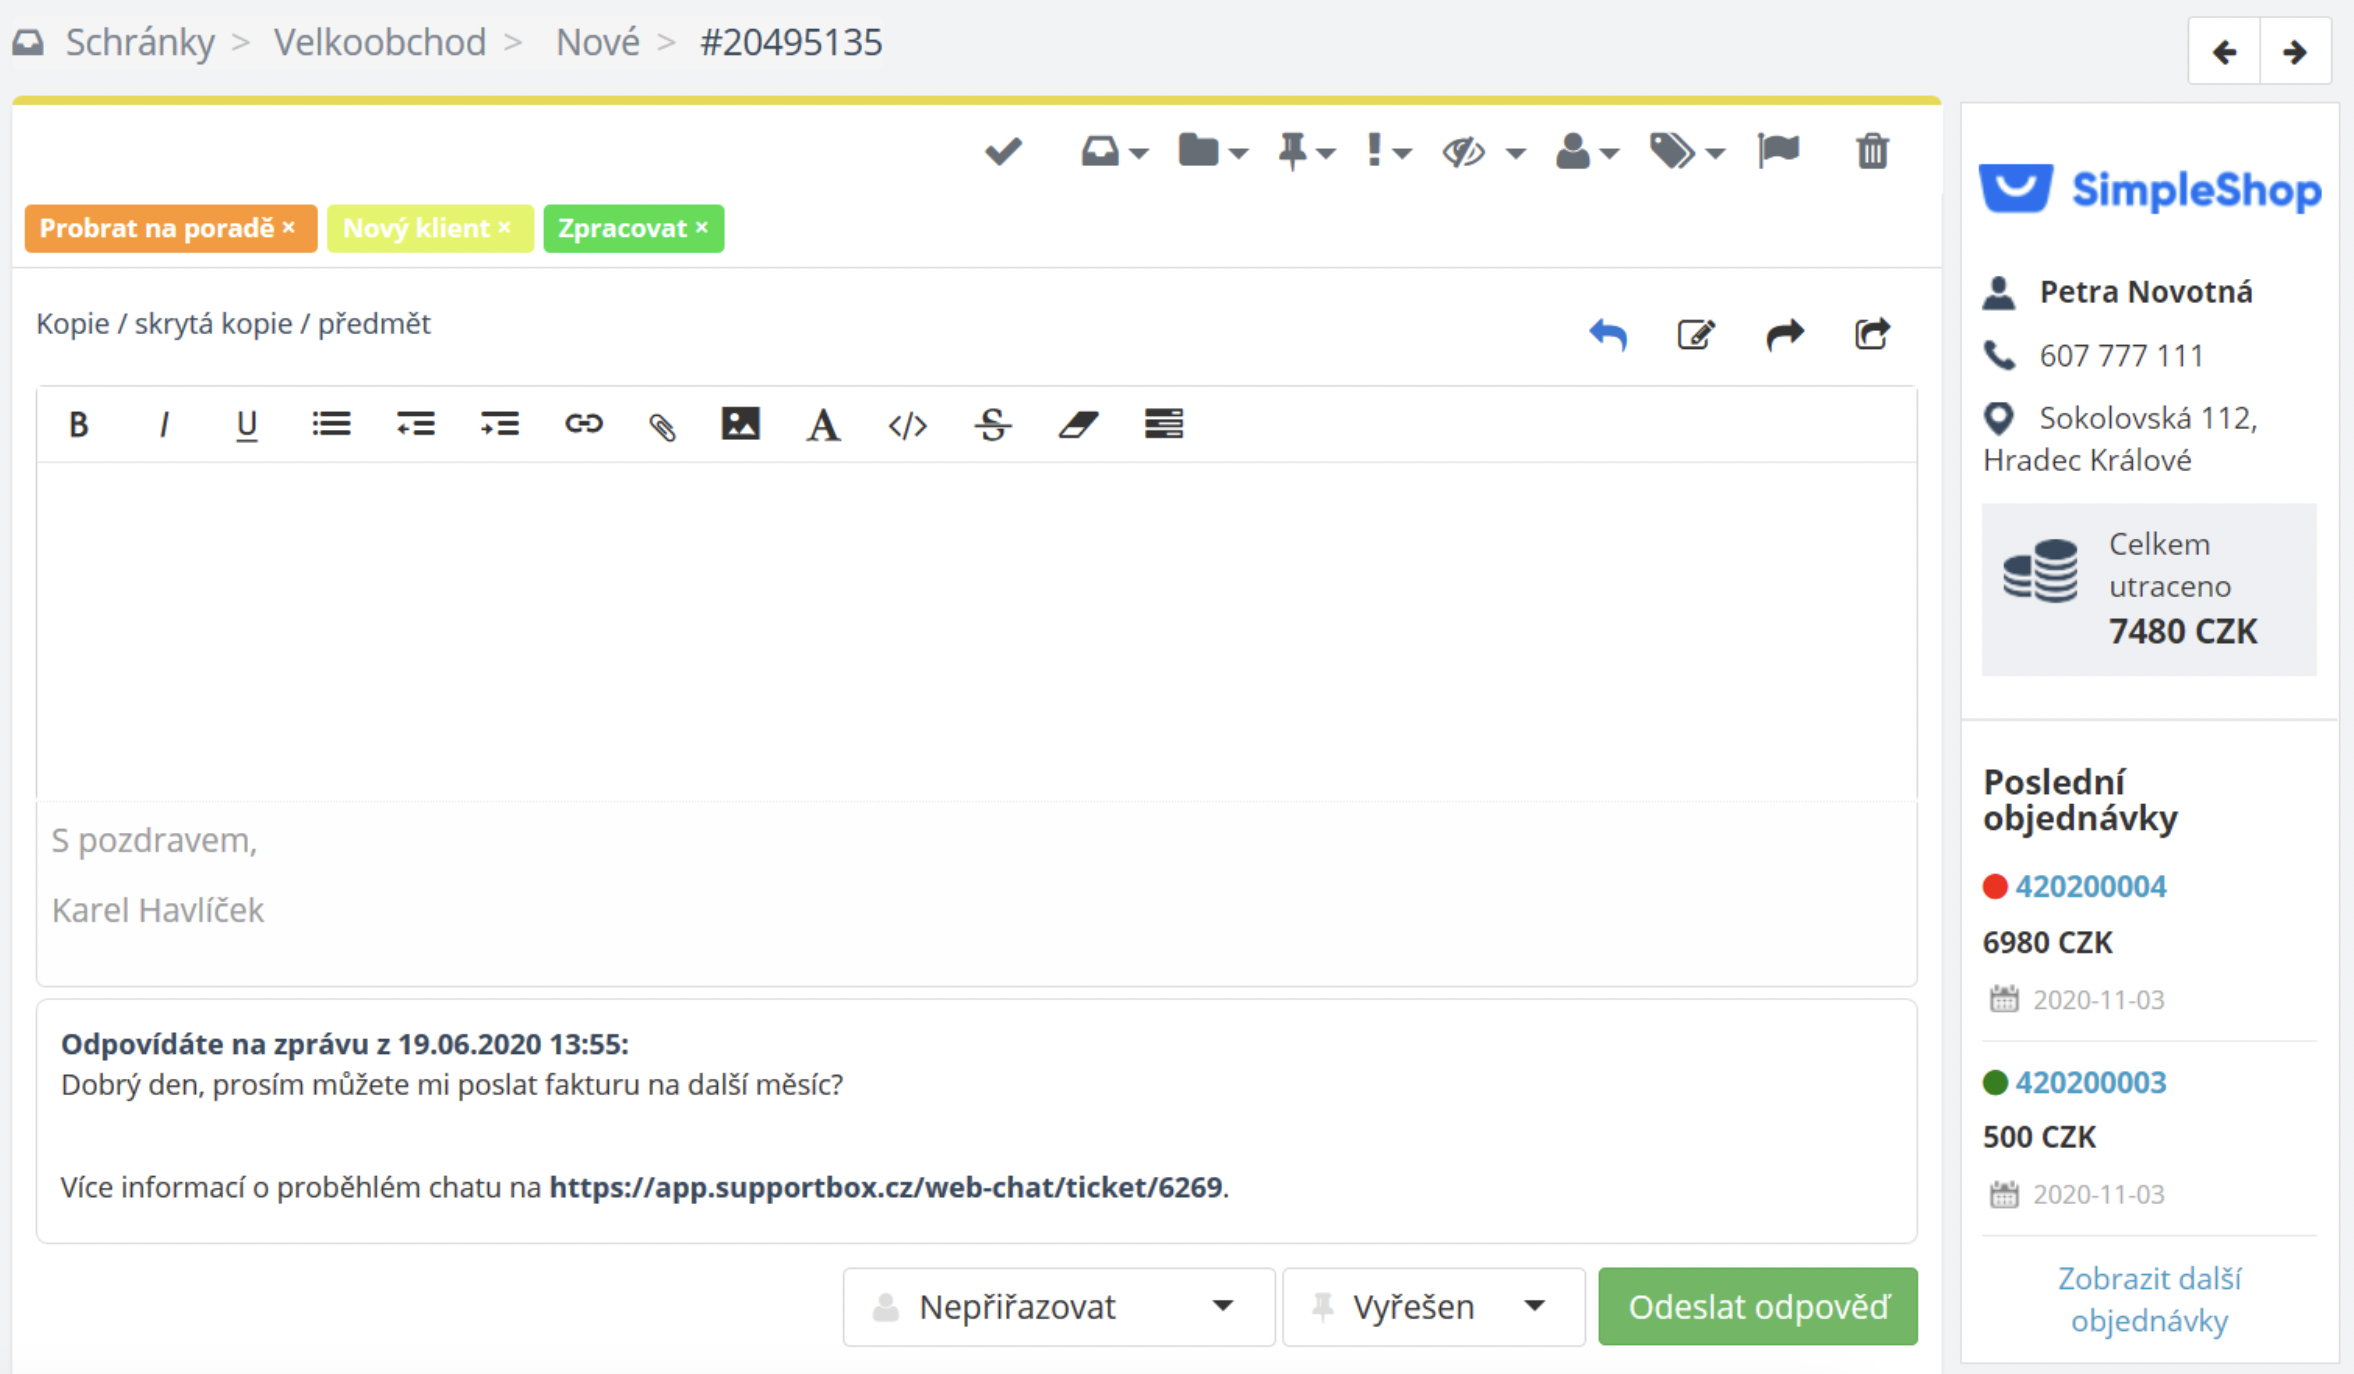The height and width of the screenshot is (1374, 2354).
Task: Mark ticket as done with checkmark icon
Action: (x=1002, y=152)
